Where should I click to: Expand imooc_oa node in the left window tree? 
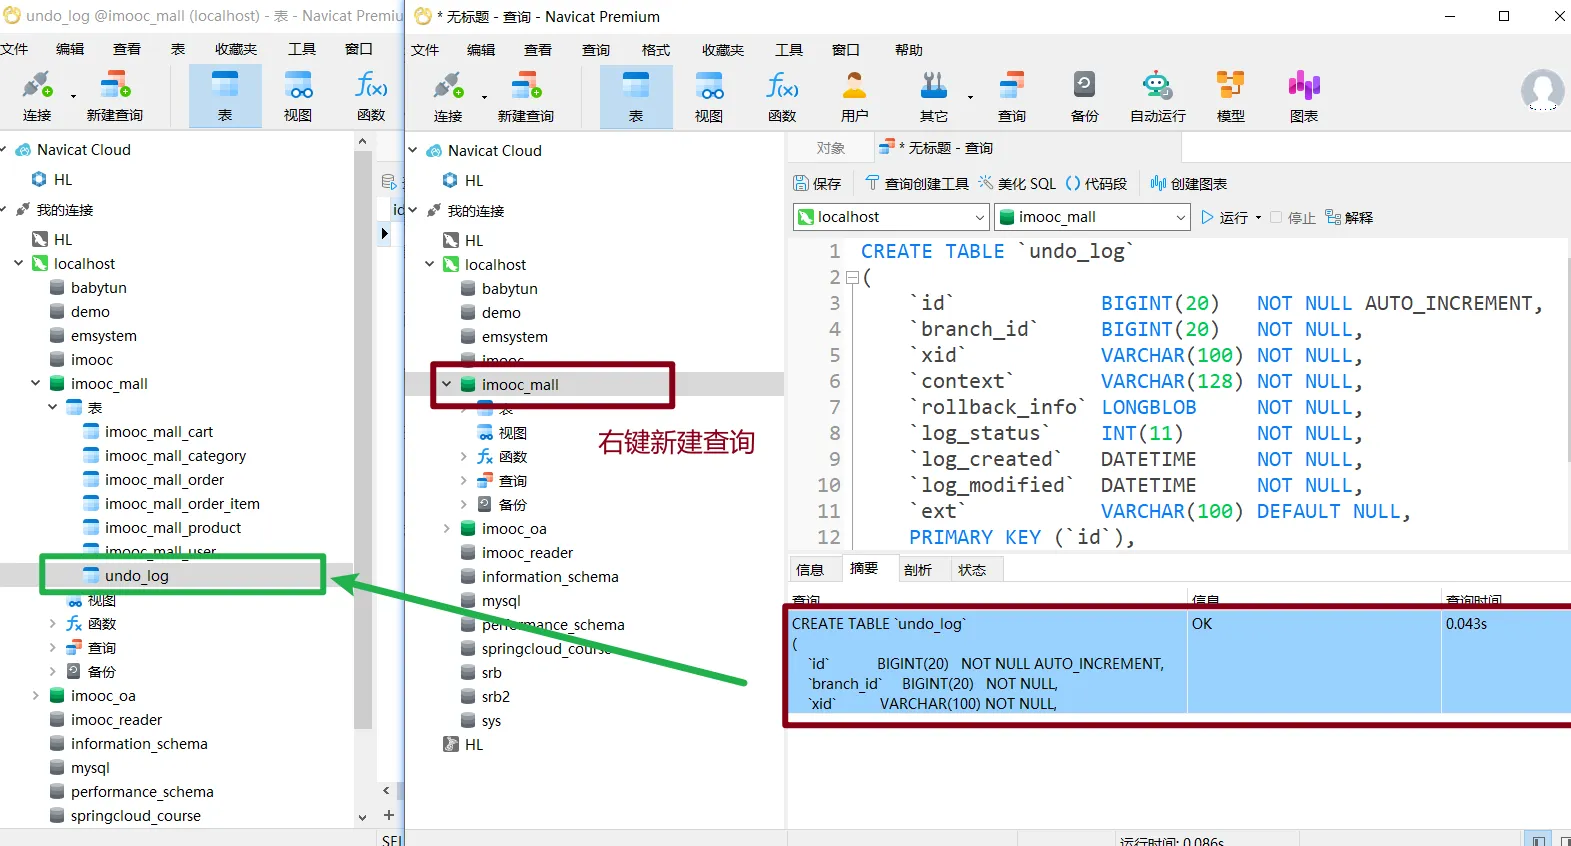tap(35, 696)
